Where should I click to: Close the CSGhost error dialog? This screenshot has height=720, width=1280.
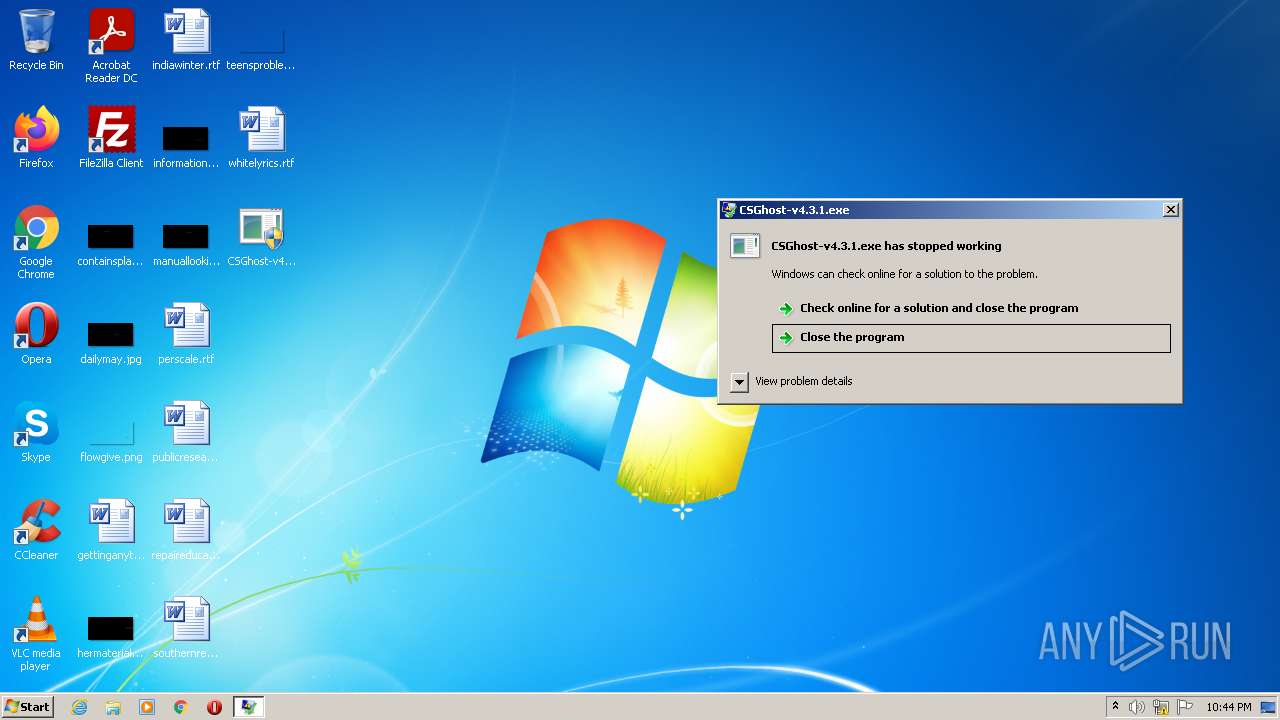(1171, 210)
